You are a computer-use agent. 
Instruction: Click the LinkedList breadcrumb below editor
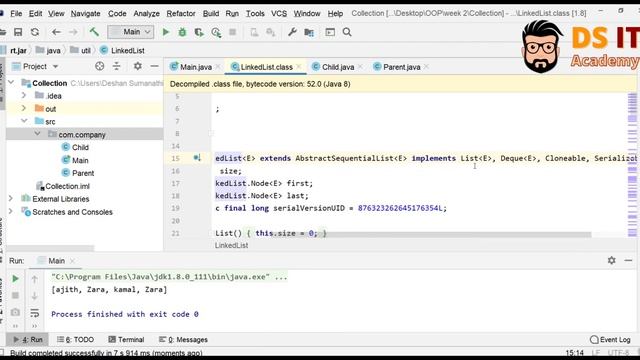tap(231, 245)
